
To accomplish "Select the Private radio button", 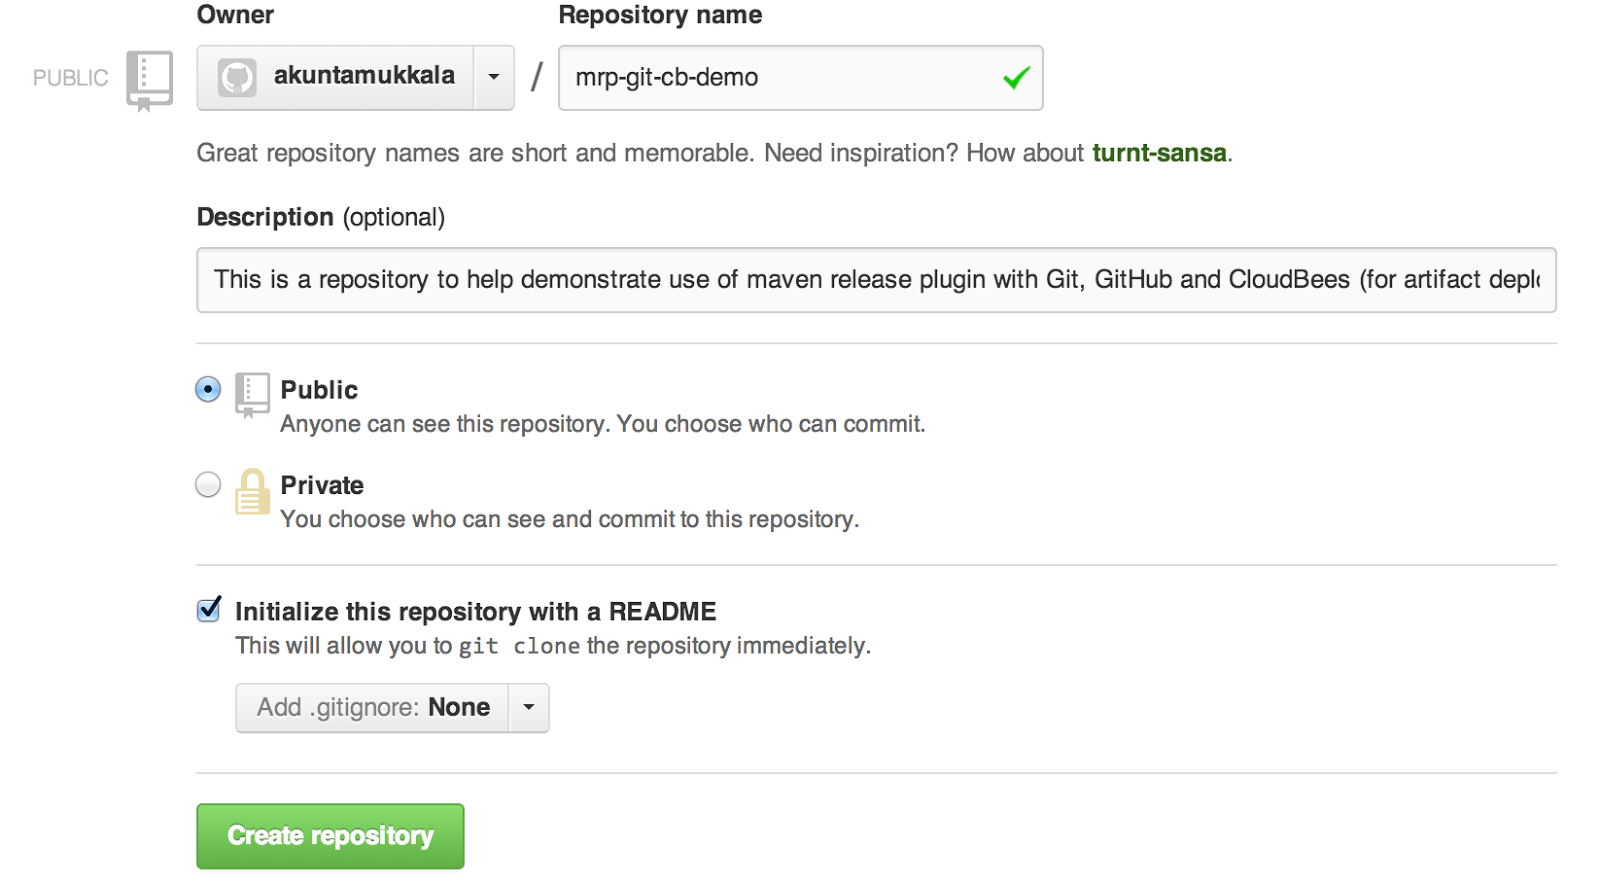I will (x=208, y=485).
